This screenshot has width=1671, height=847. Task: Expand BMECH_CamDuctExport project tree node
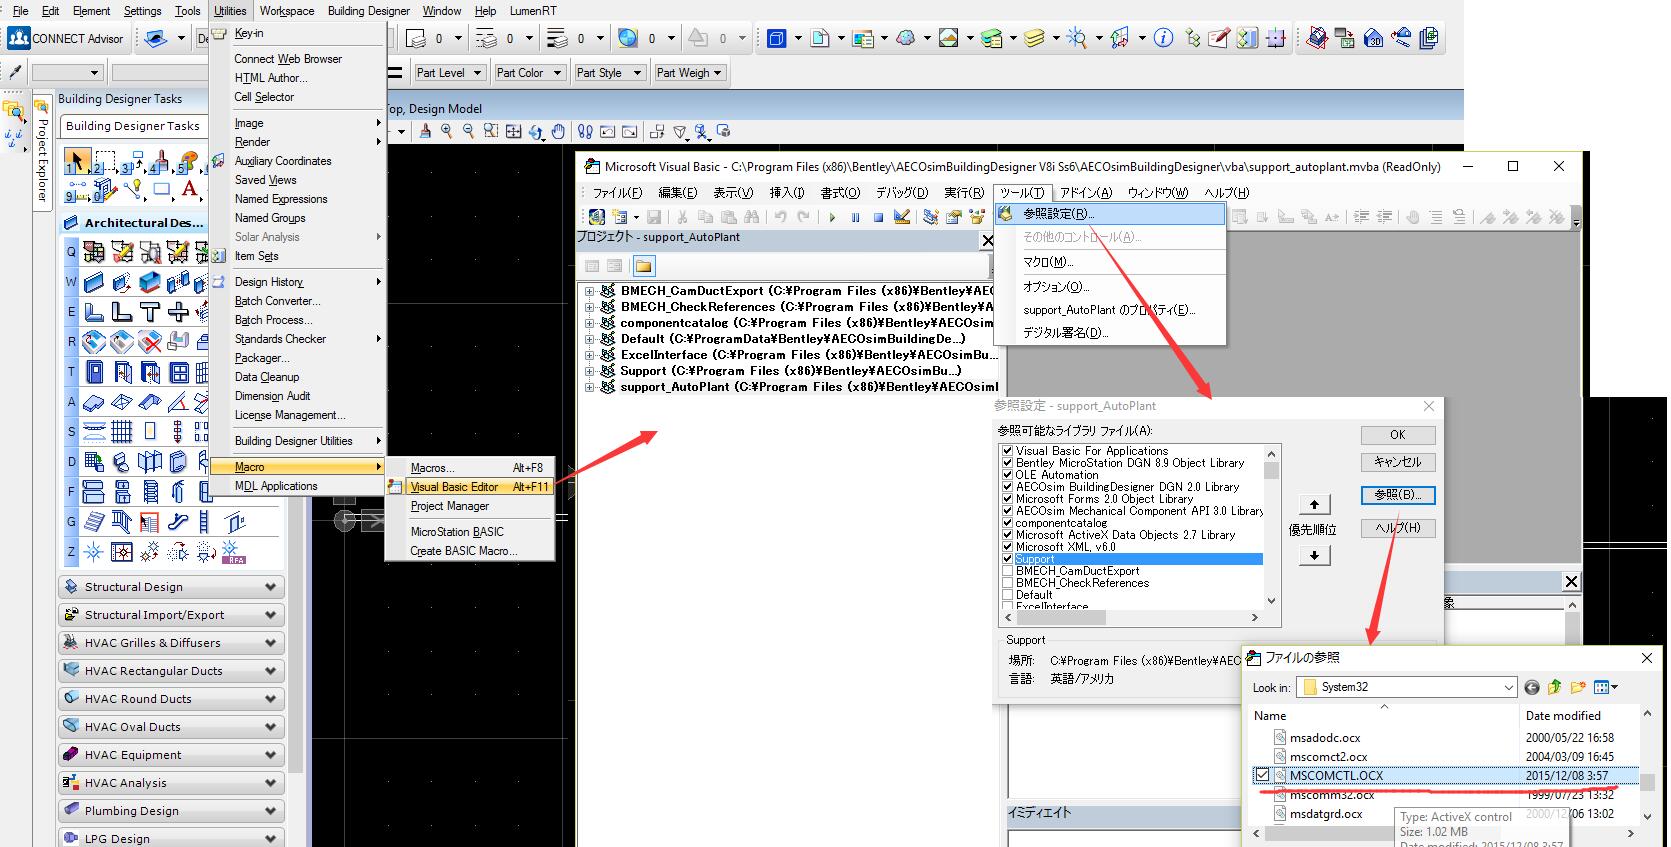click(x=590, y=291)
